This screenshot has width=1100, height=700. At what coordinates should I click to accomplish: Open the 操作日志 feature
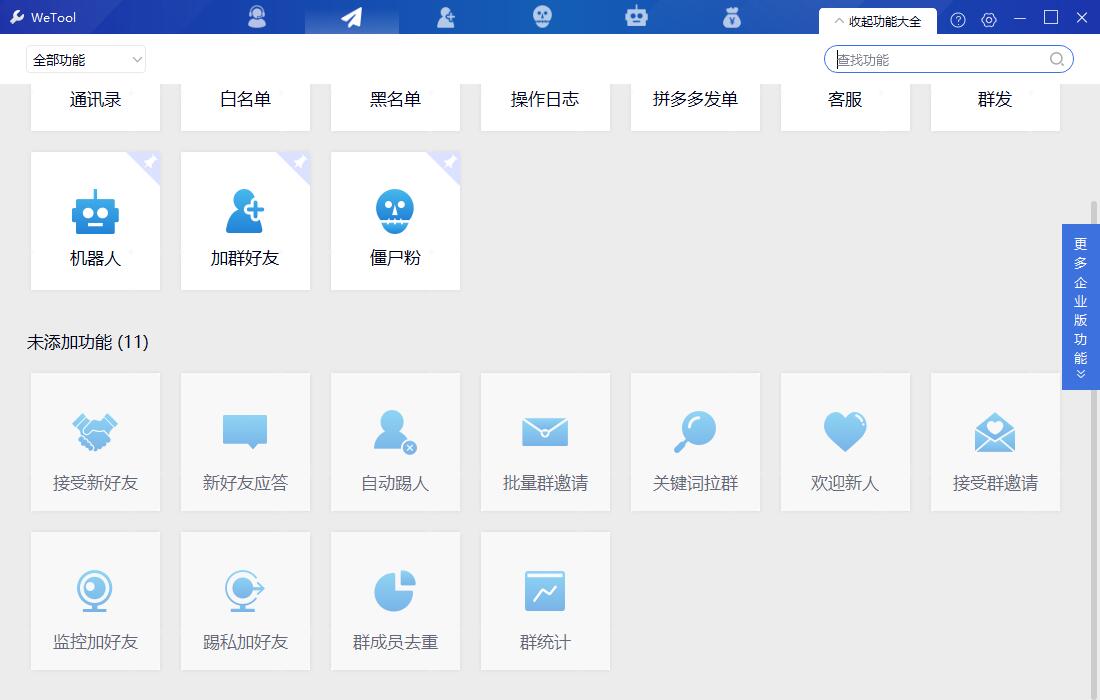[545, 100]
